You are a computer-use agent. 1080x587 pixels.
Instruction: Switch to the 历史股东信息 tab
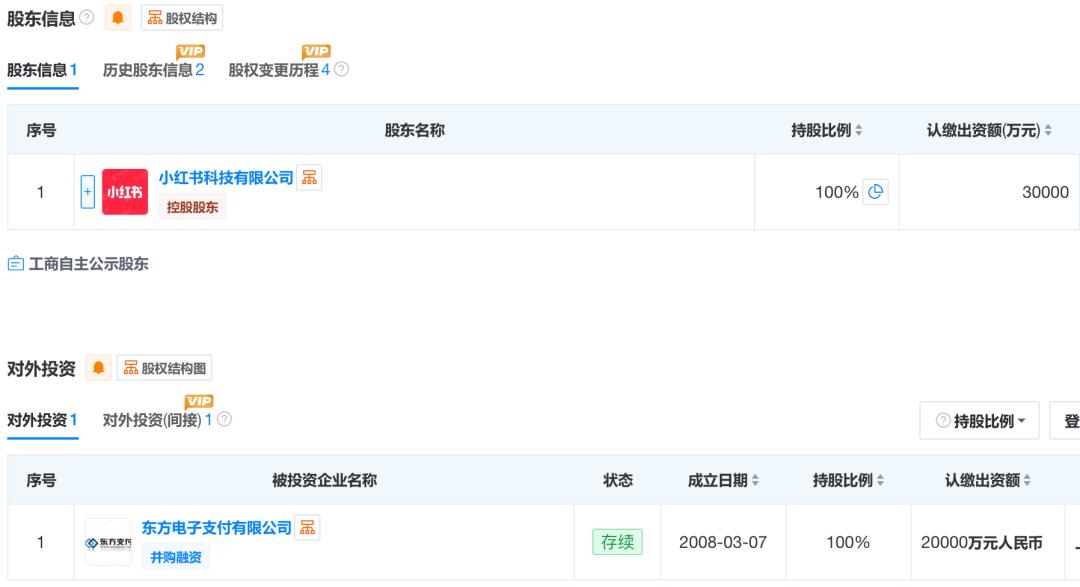pyautogui.click(x=150, y=70)
